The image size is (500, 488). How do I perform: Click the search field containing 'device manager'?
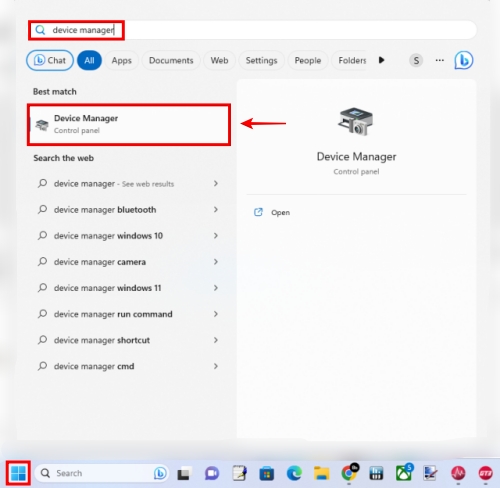coord(253,30)
